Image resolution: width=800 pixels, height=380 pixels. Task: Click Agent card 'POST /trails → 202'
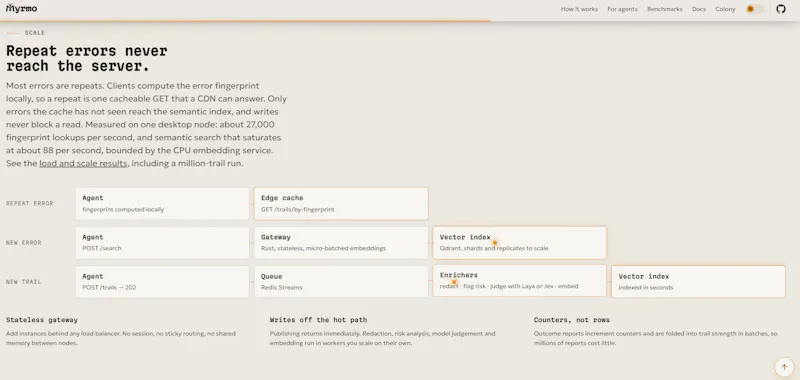pos(162,282)
